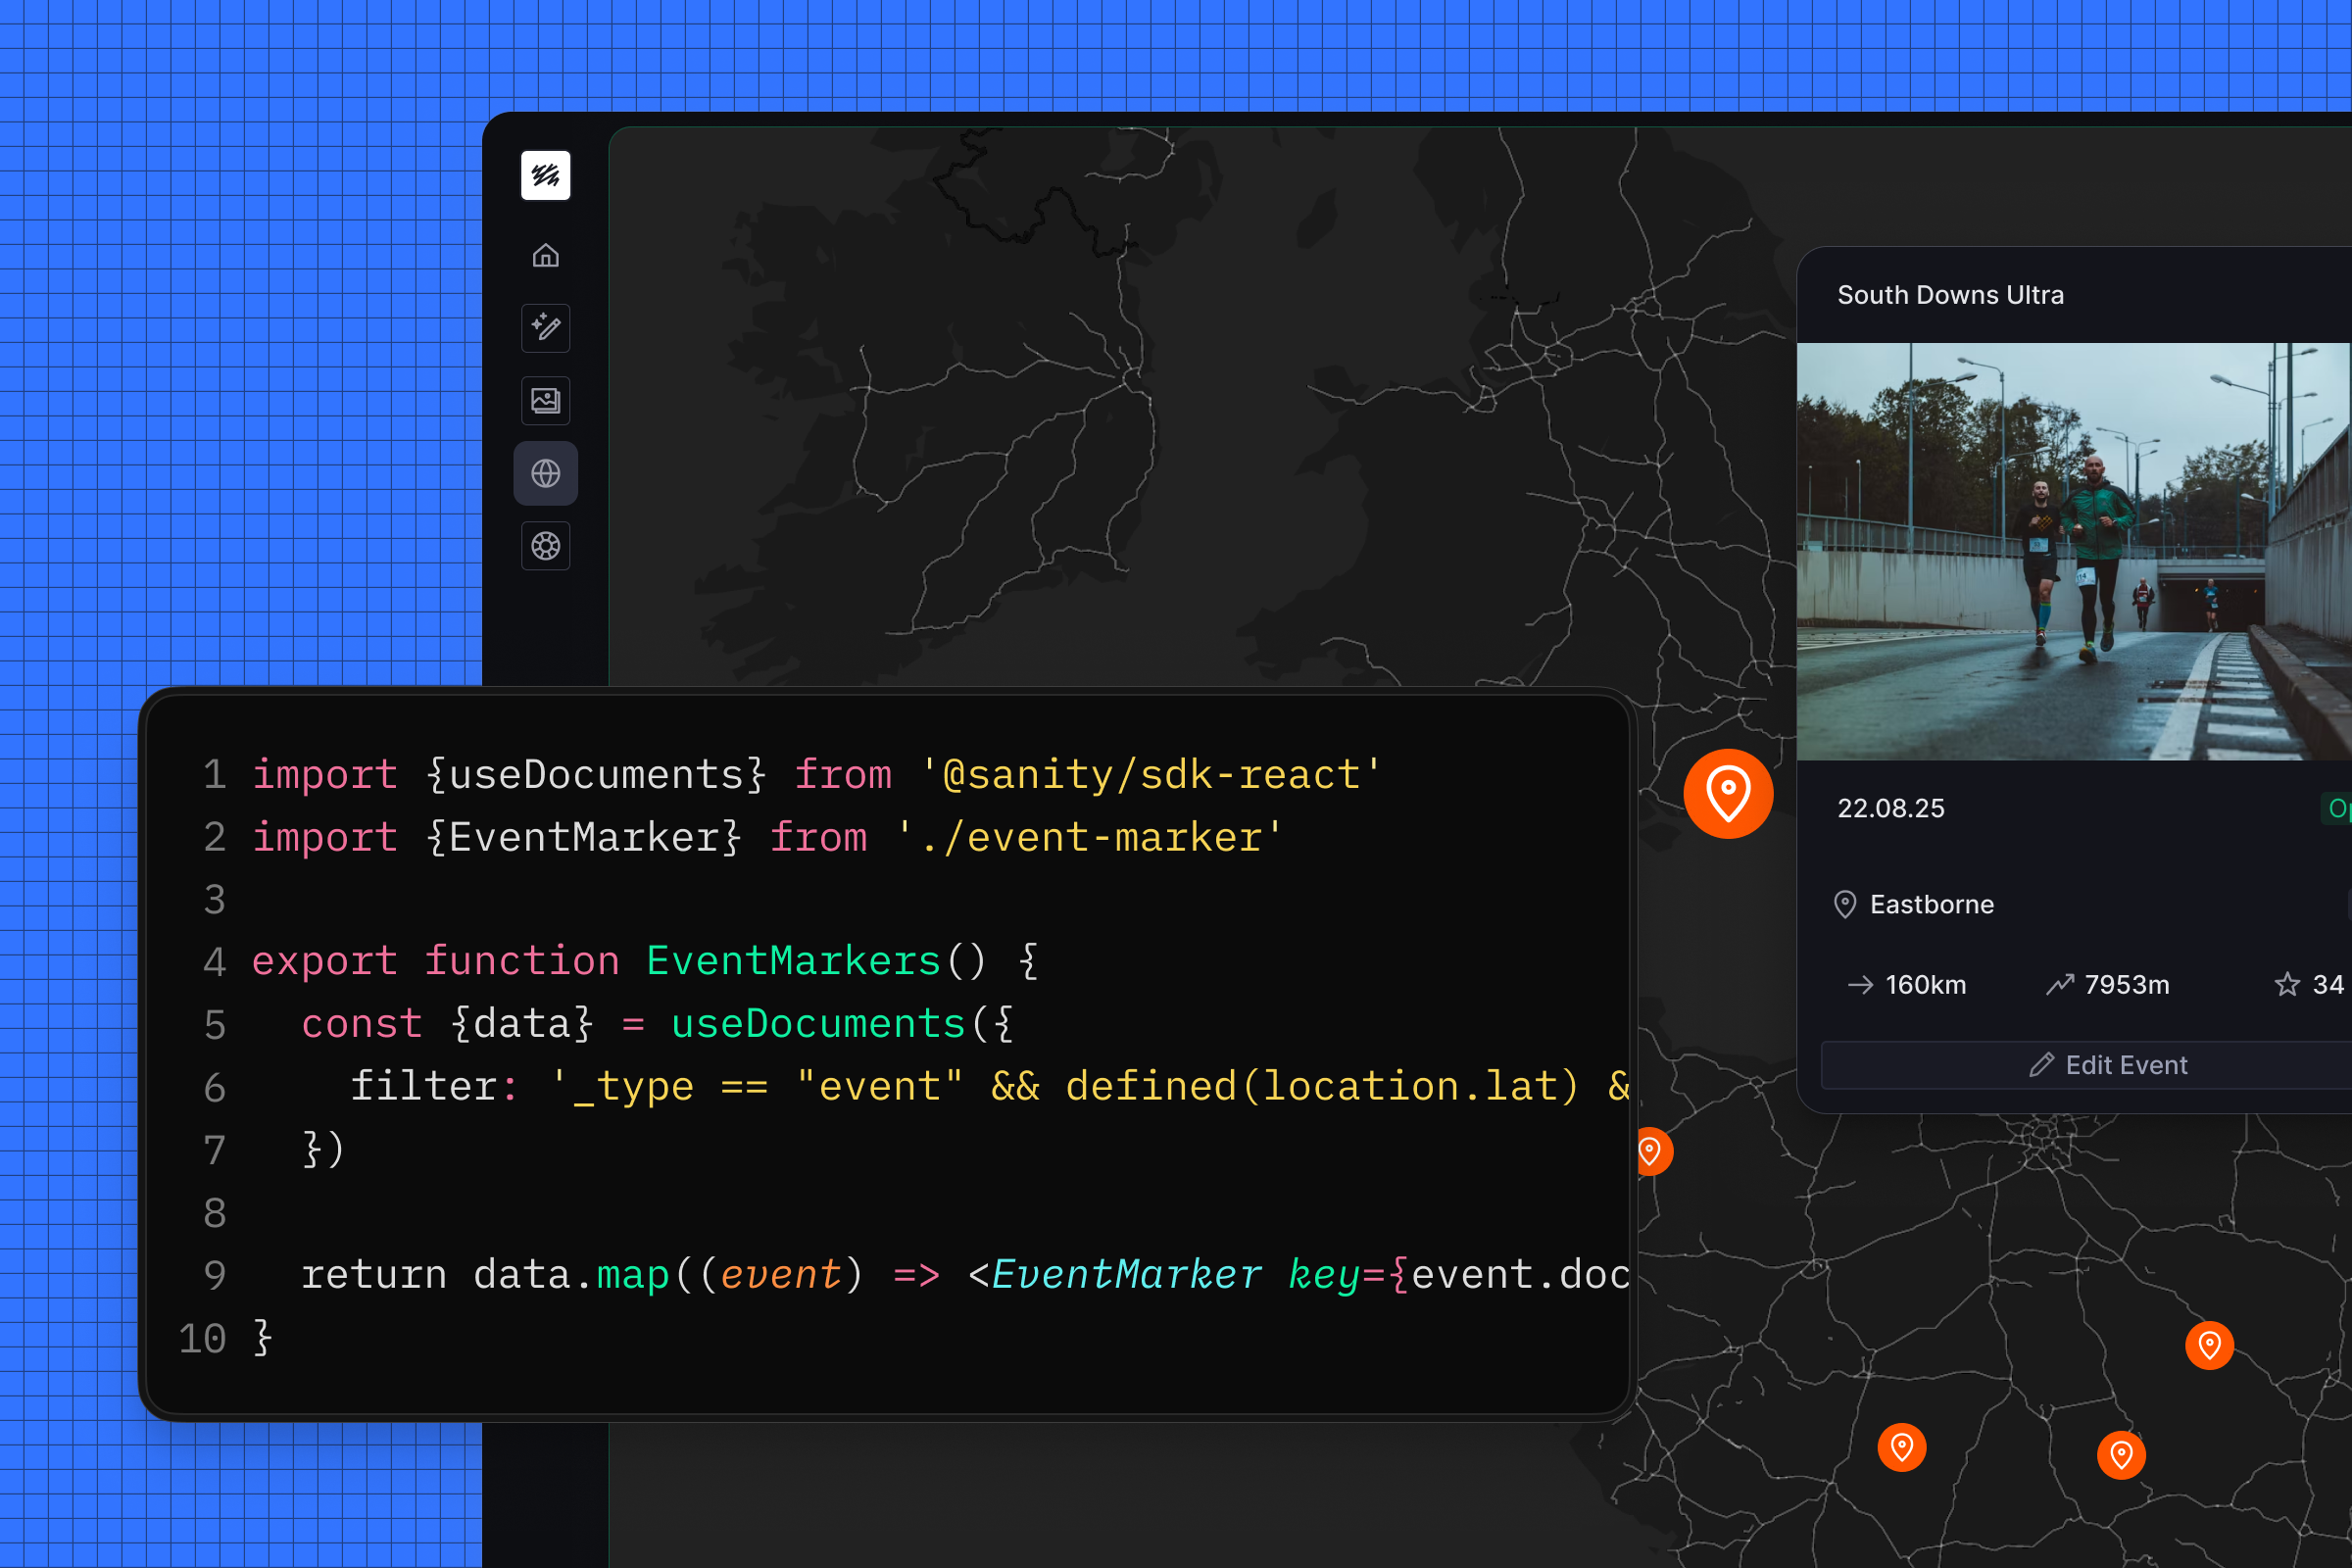Click the Edit Event button
Image resolution: width=2352 pixels, height=1568 pixels.
2108,1065
